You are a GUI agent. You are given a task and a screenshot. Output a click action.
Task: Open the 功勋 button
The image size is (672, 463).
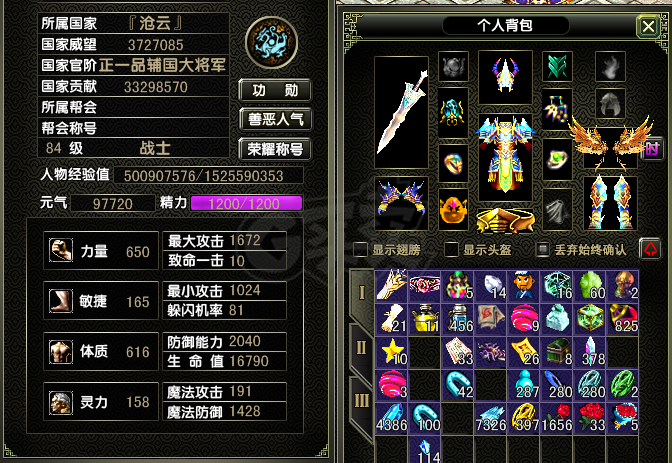(275, 90)
